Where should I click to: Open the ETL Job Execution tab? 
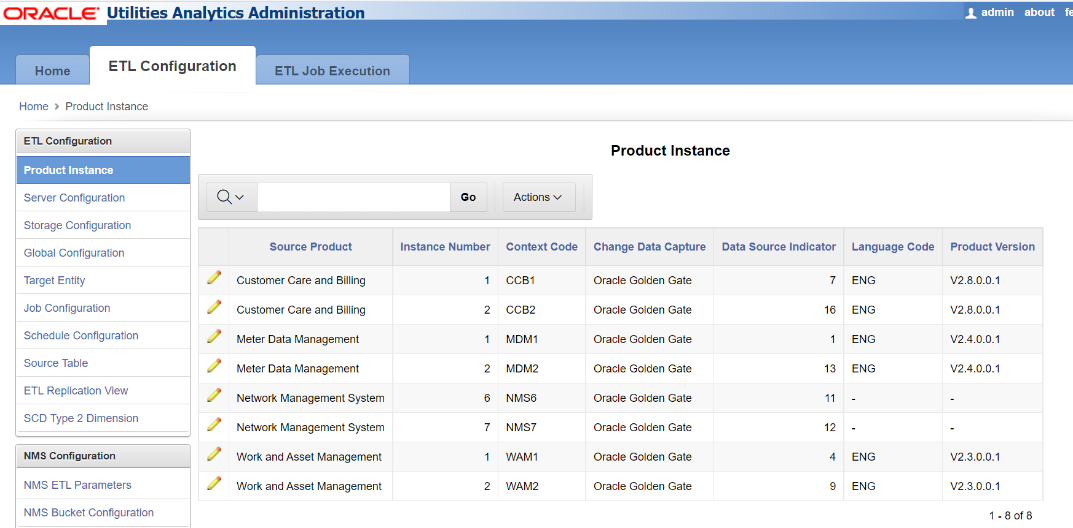[x=333, y=70]
